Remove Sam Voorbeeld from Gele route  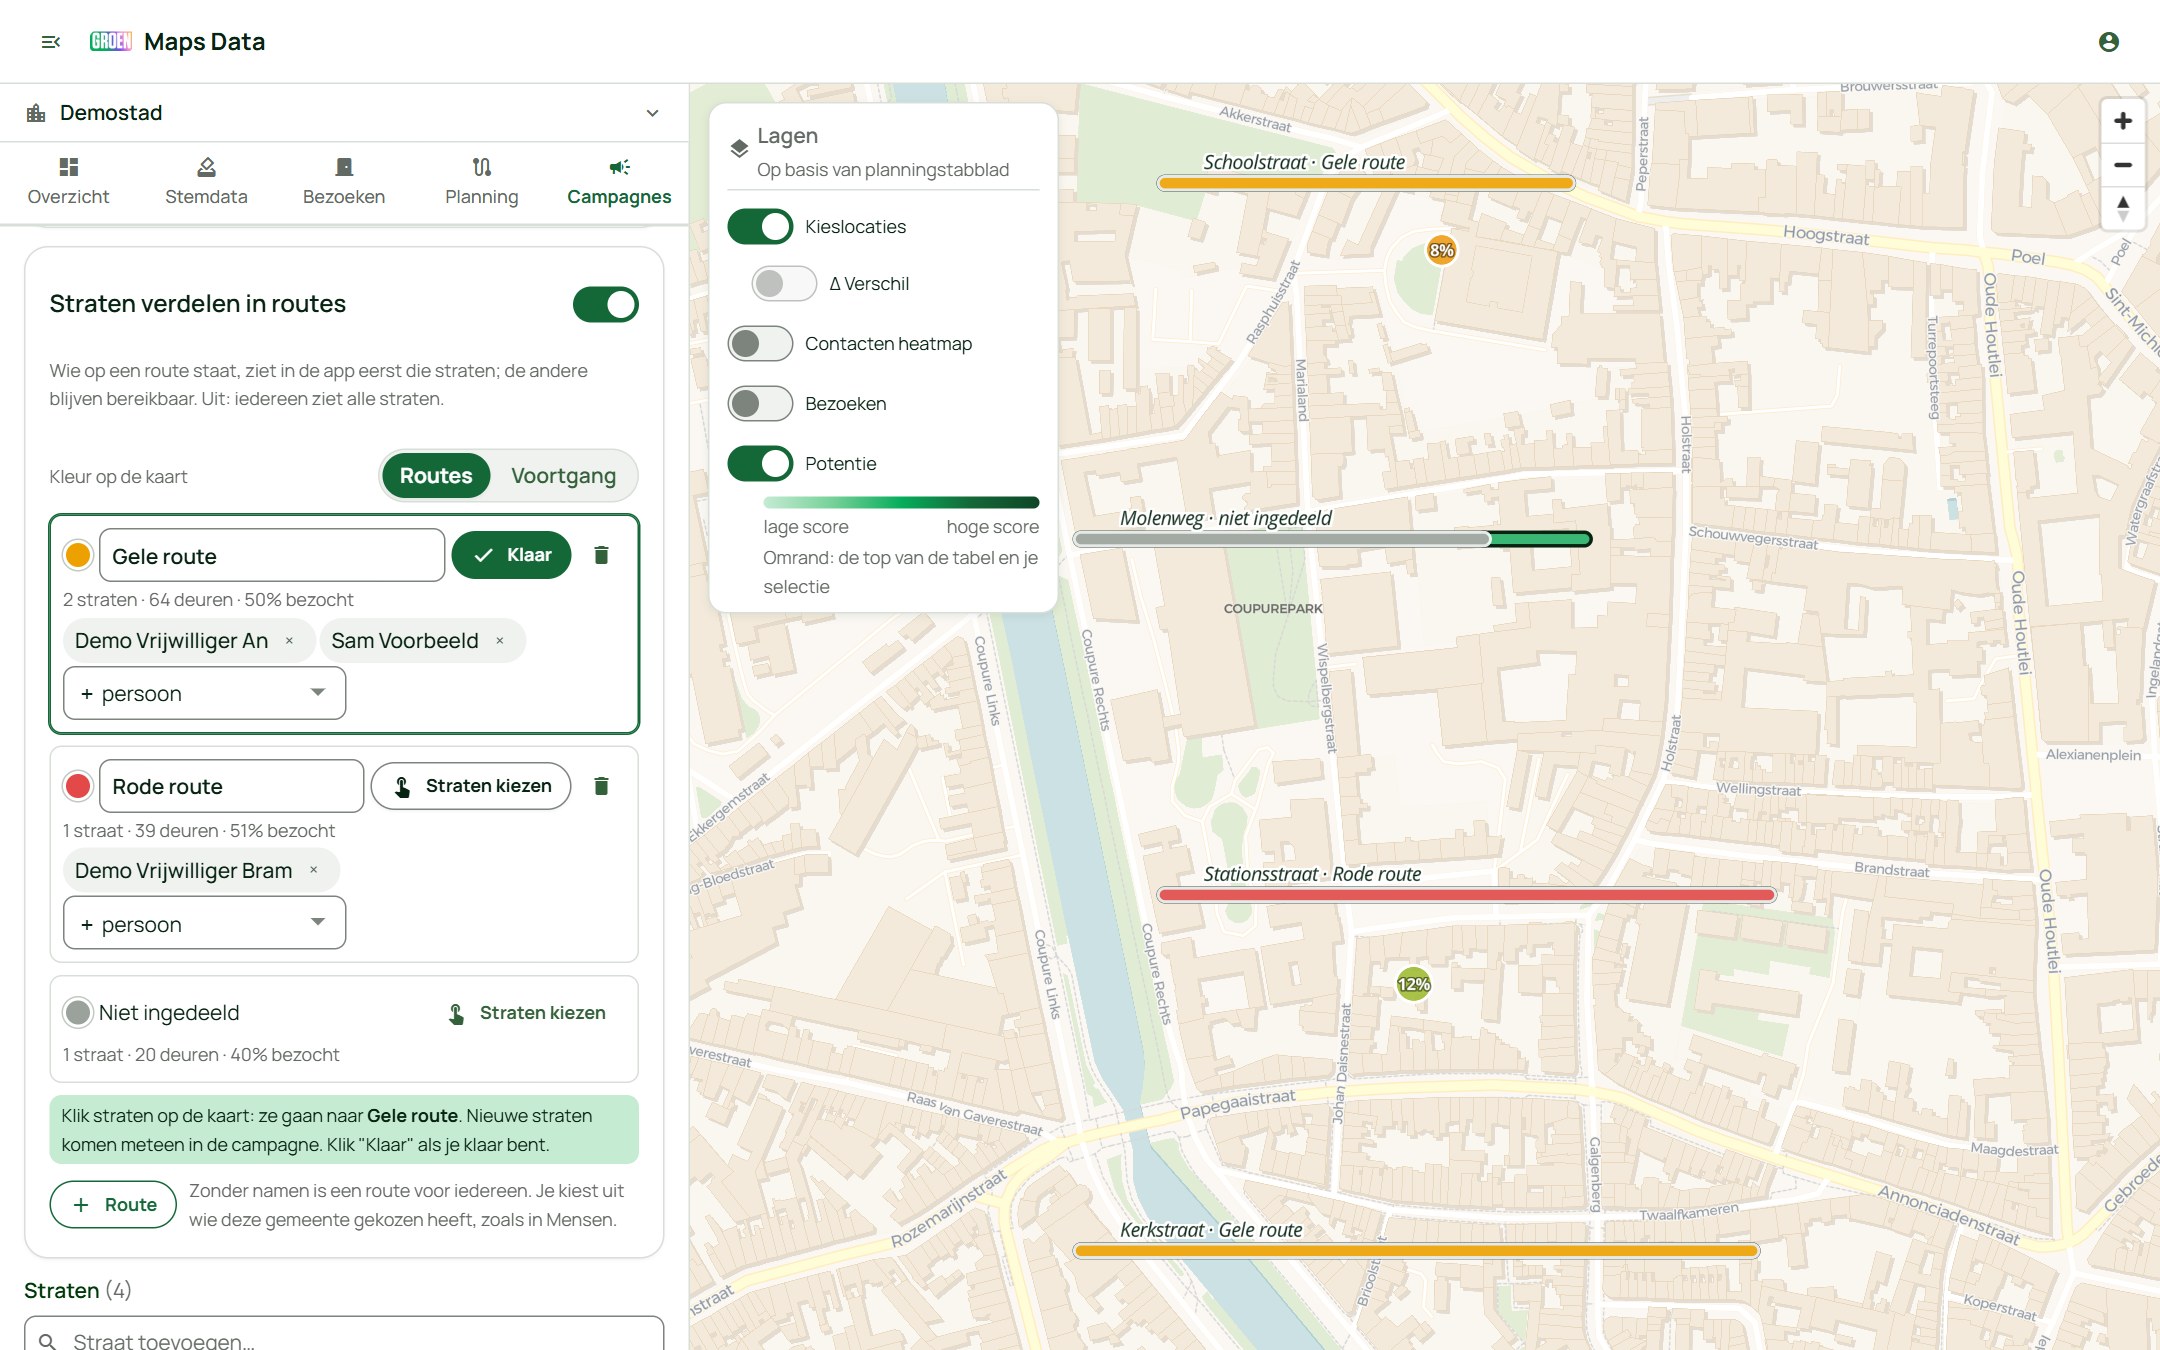[500, 641]
